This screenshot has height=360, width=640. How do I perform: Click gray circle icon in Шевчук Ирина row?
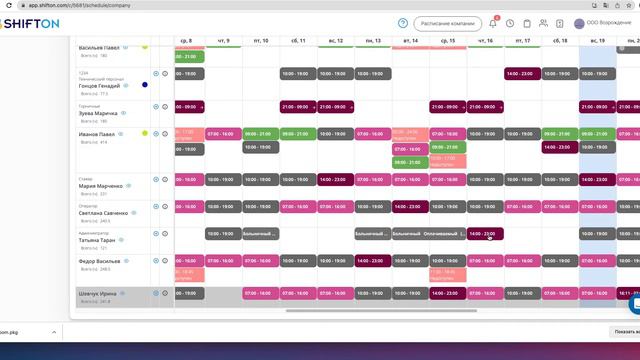[x=165, y=293]
